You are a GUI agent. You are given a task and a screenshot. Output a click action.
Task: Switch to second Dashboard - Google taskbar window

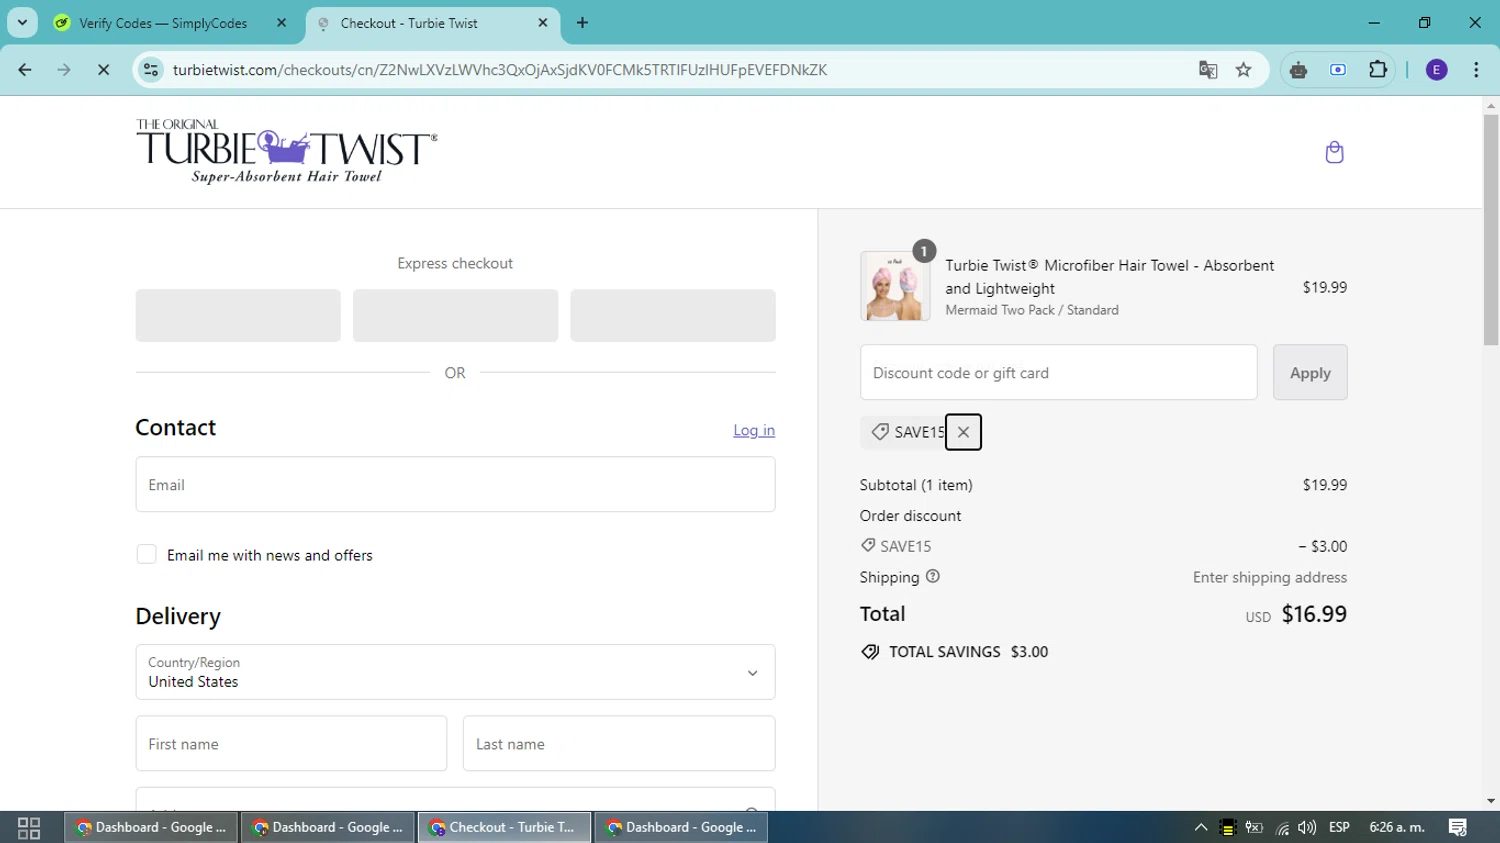click(x=328, y=828)
